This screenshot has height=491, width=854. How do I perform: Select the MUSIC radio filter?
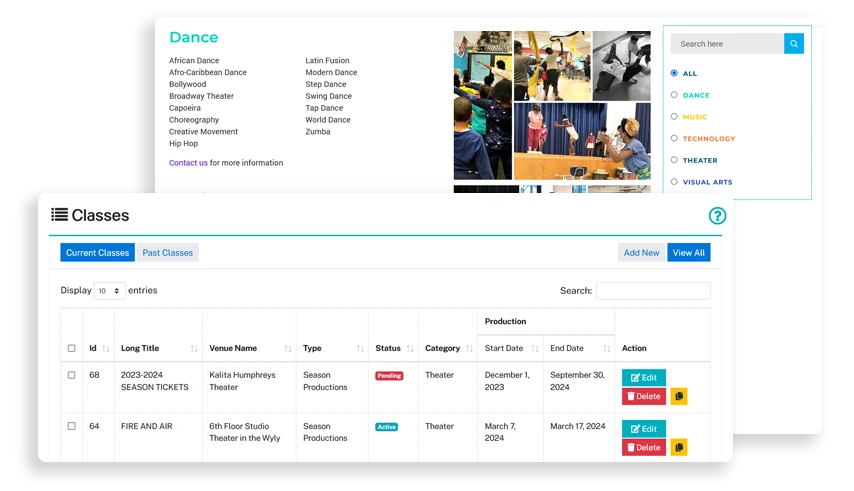pos(674,116)
